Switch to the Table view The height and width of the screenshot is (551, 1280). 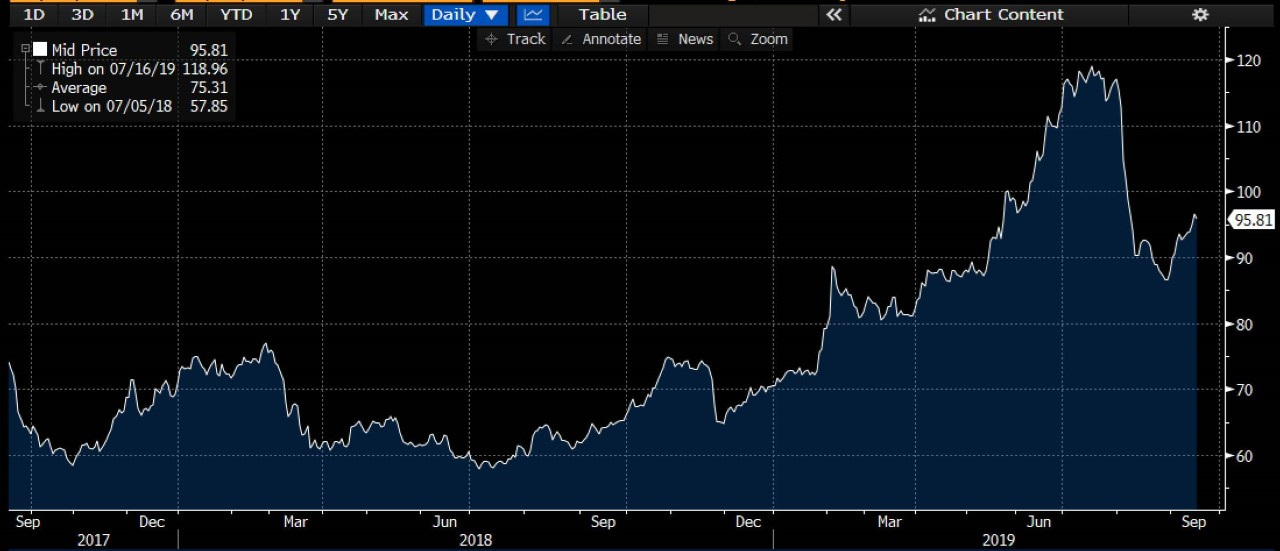click(x=602, y=15)
